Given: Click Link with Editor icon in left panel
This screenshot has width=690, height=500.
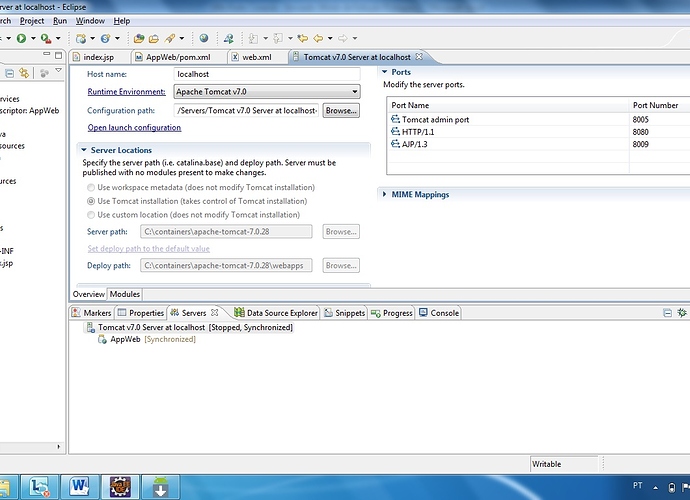Looking at the screenshot, I should [x=24, y=73].
